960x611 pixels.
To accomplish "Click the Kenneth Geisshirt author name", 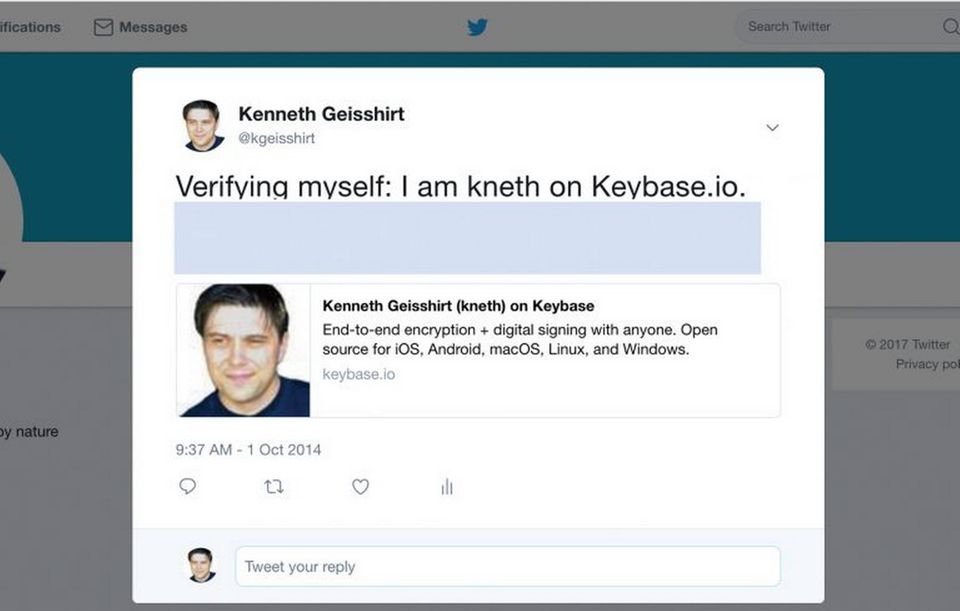I will (321, 114).
